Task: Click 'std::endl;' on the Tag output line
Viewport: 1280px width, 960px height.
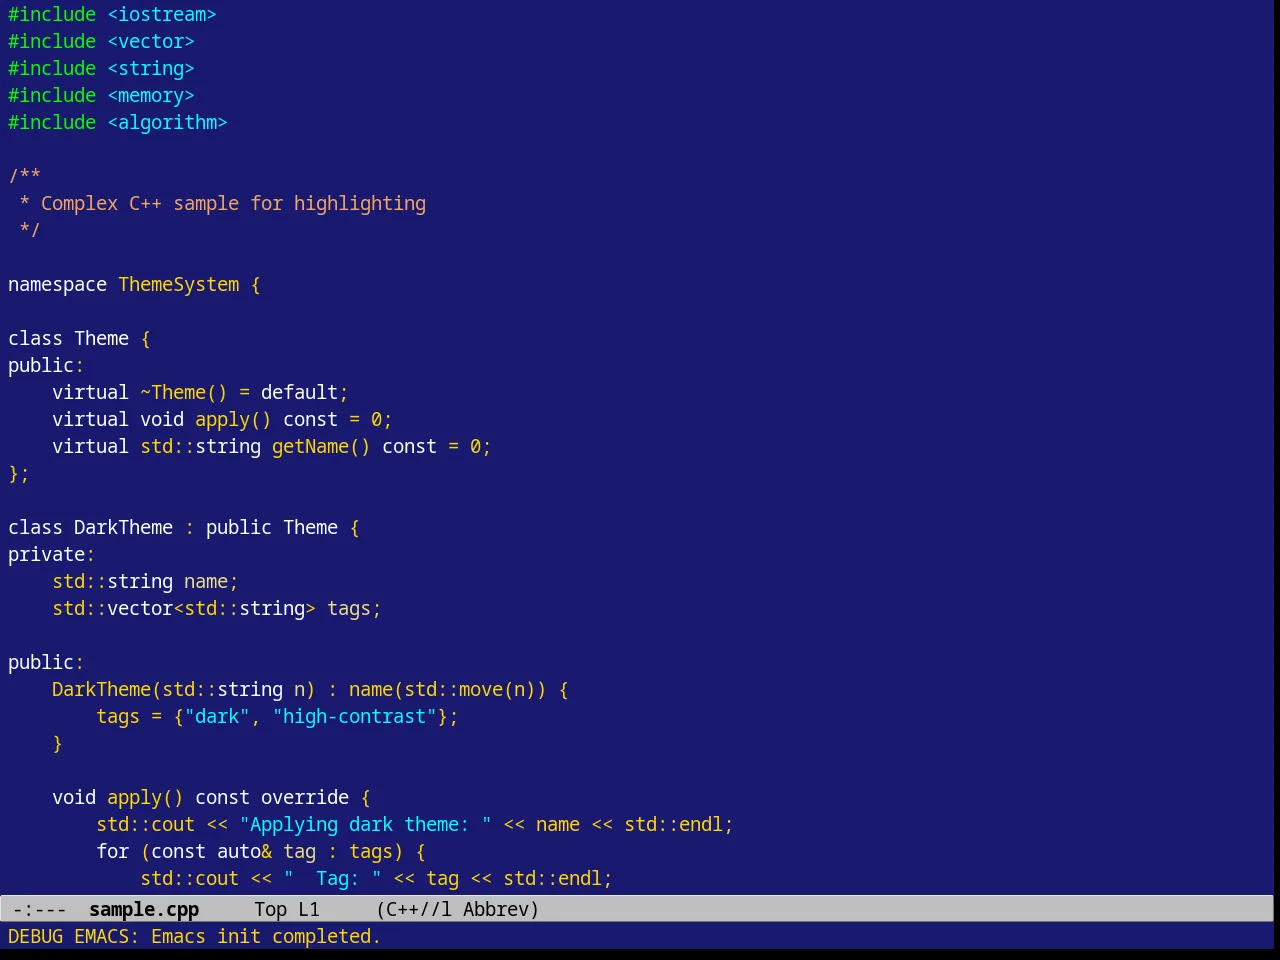Action: (558, 878)
